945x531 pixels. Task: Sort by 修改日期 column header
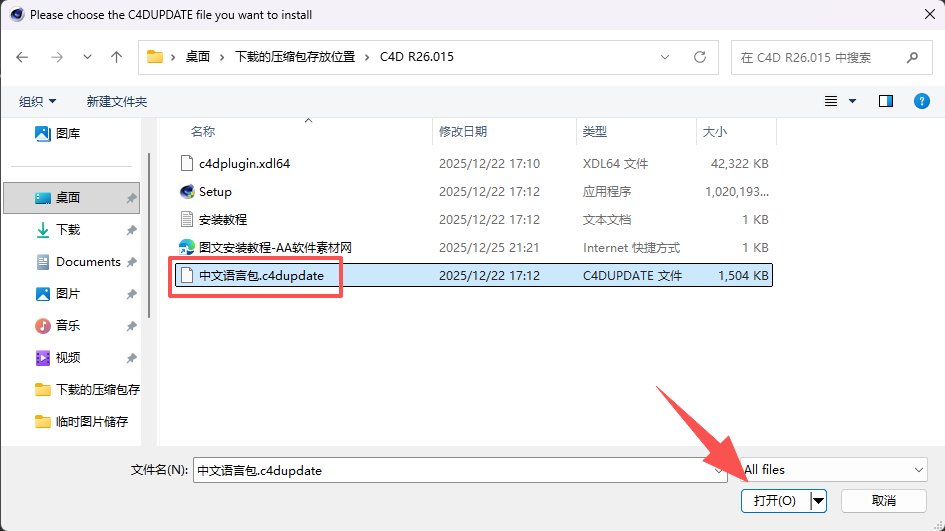coord(463,131)
